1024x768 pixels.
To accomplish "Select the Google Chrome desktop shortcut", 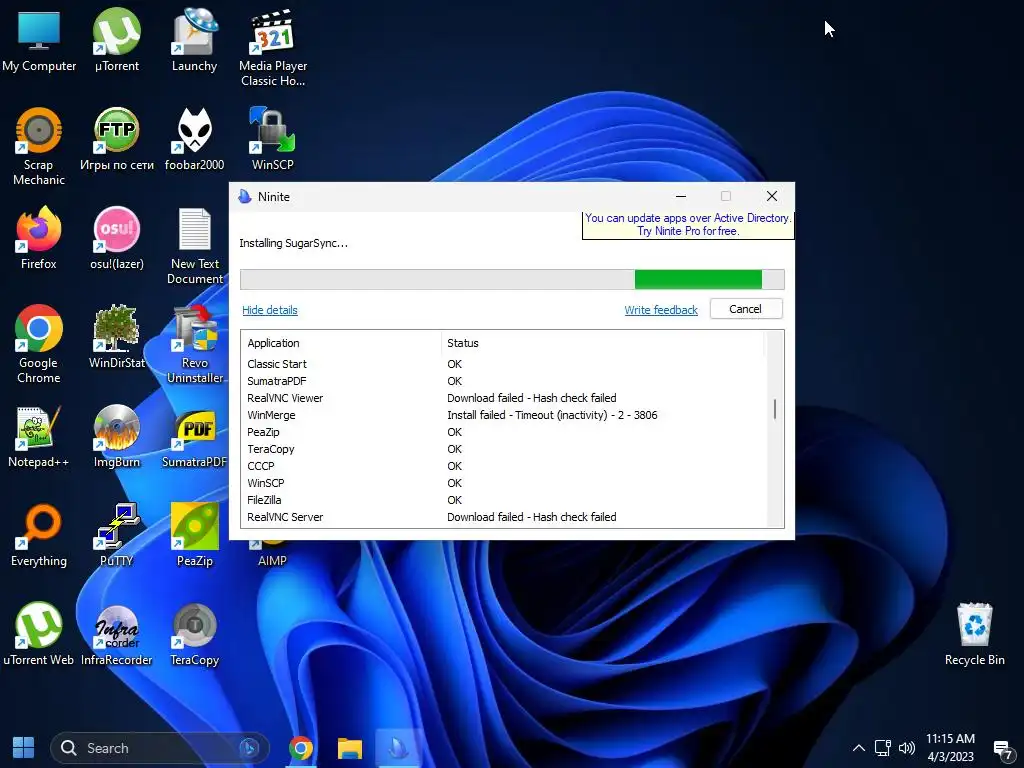I will pyautogui.click(x=39, y=345).
